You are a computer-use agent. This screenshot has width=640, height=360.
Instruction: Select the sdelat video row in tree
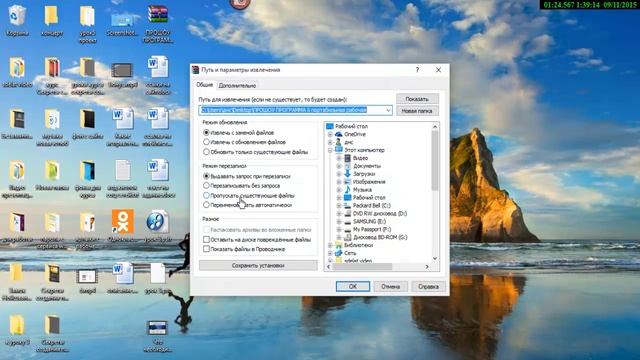358,260
